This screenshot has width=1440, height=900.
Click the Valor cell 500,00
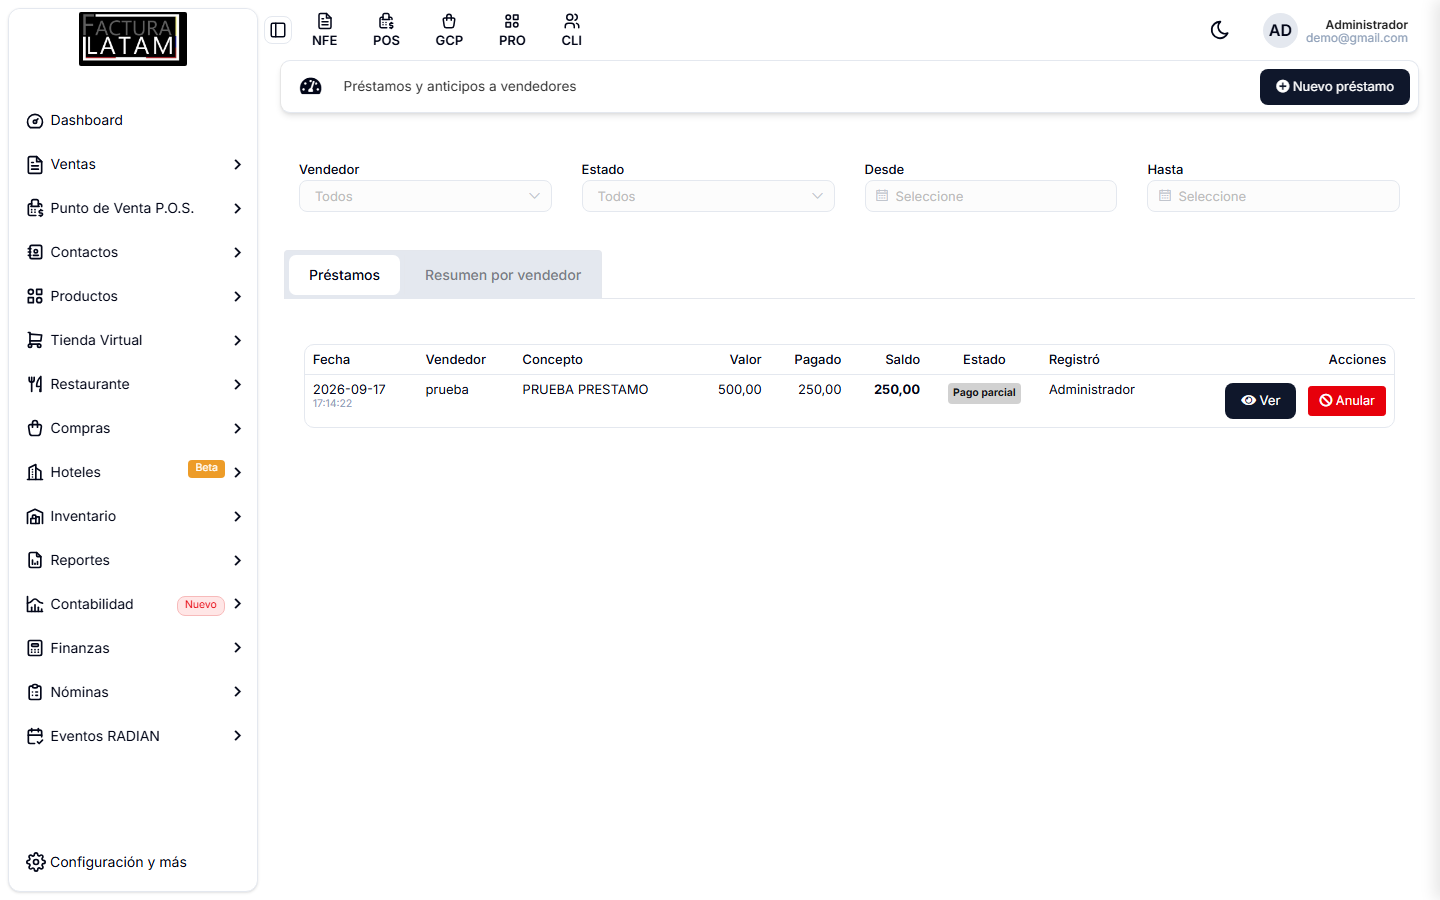coord(740,390)
